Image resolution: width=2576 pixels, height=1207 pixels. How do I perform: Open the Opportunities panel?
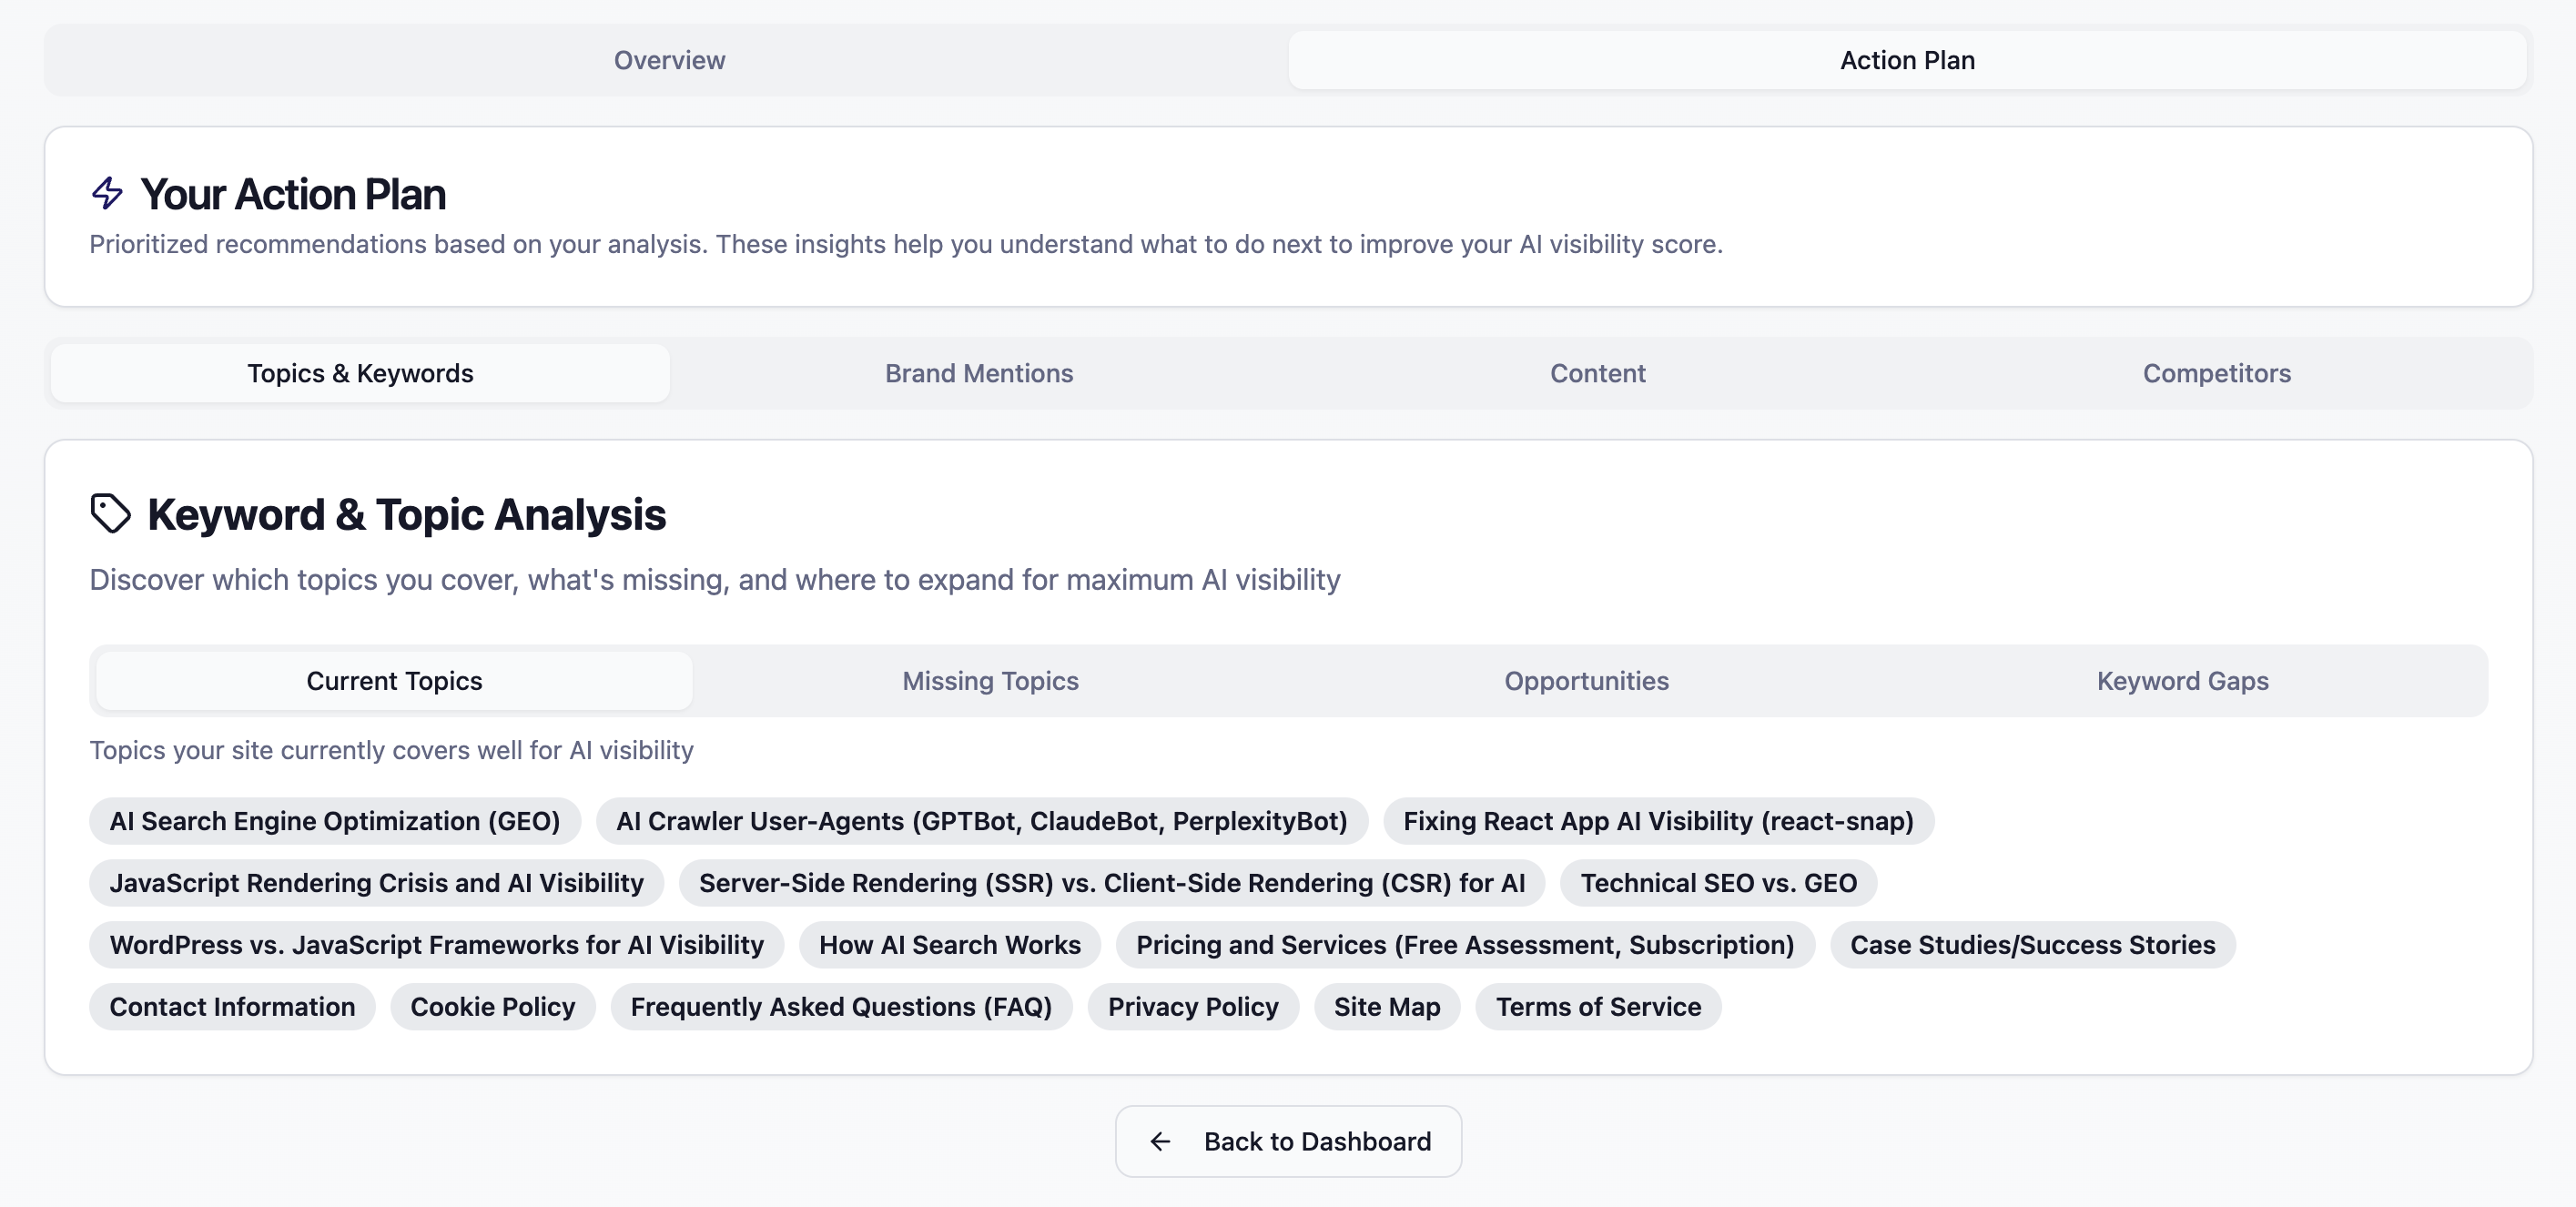[1585, 680]
